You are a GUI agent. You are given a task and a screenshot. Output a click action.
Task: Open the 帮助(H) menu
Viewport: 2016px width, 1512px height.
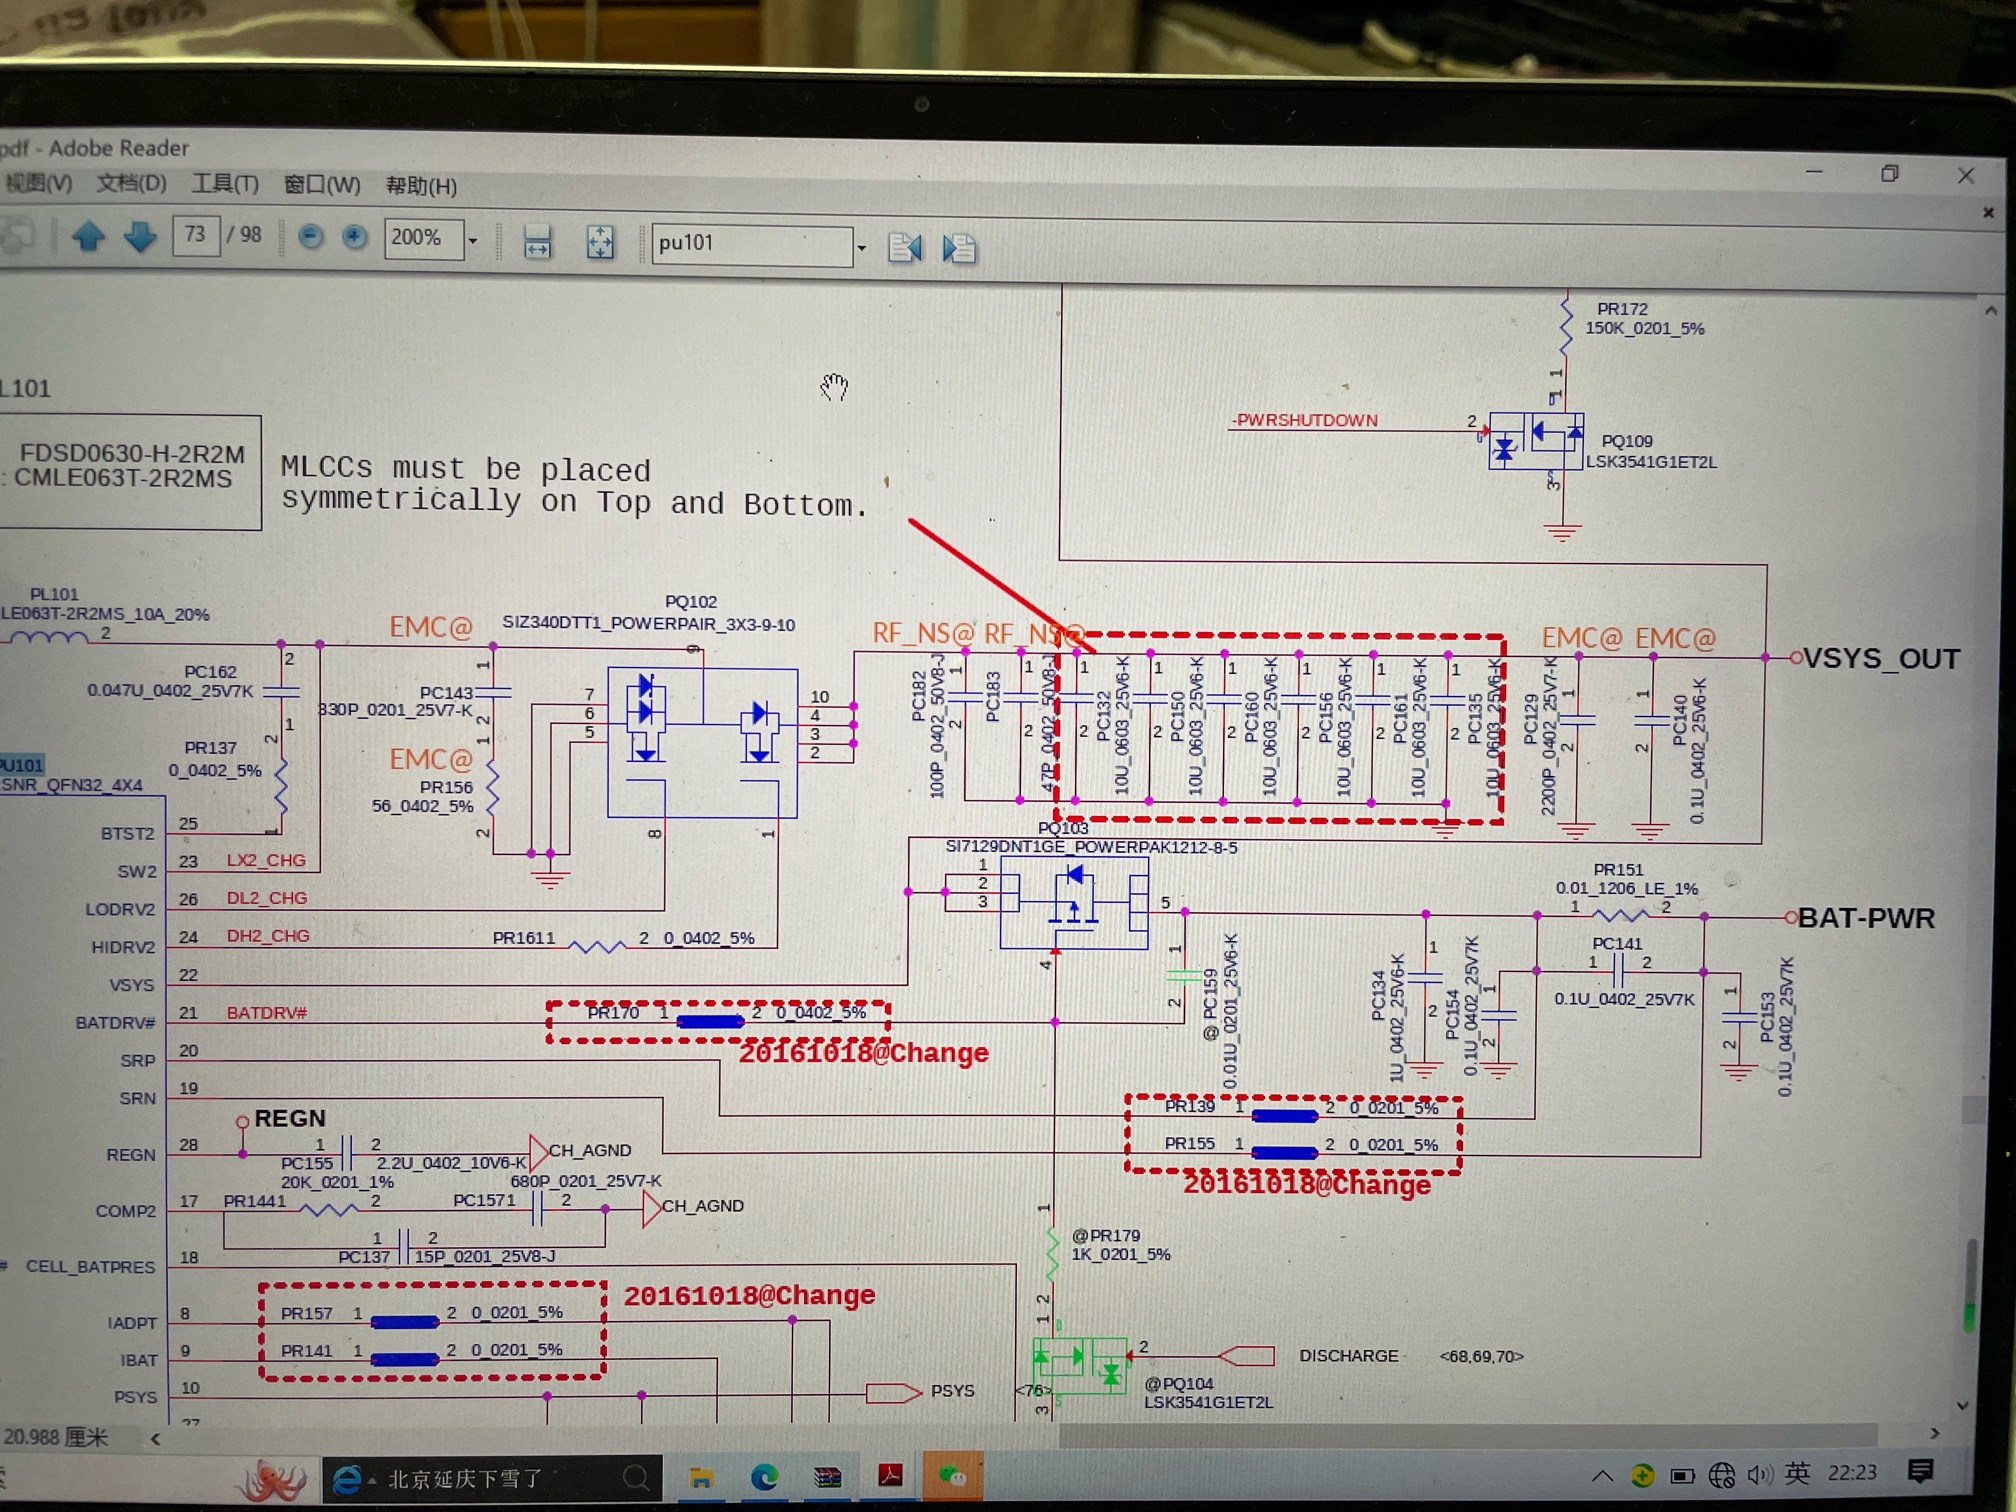421,186
